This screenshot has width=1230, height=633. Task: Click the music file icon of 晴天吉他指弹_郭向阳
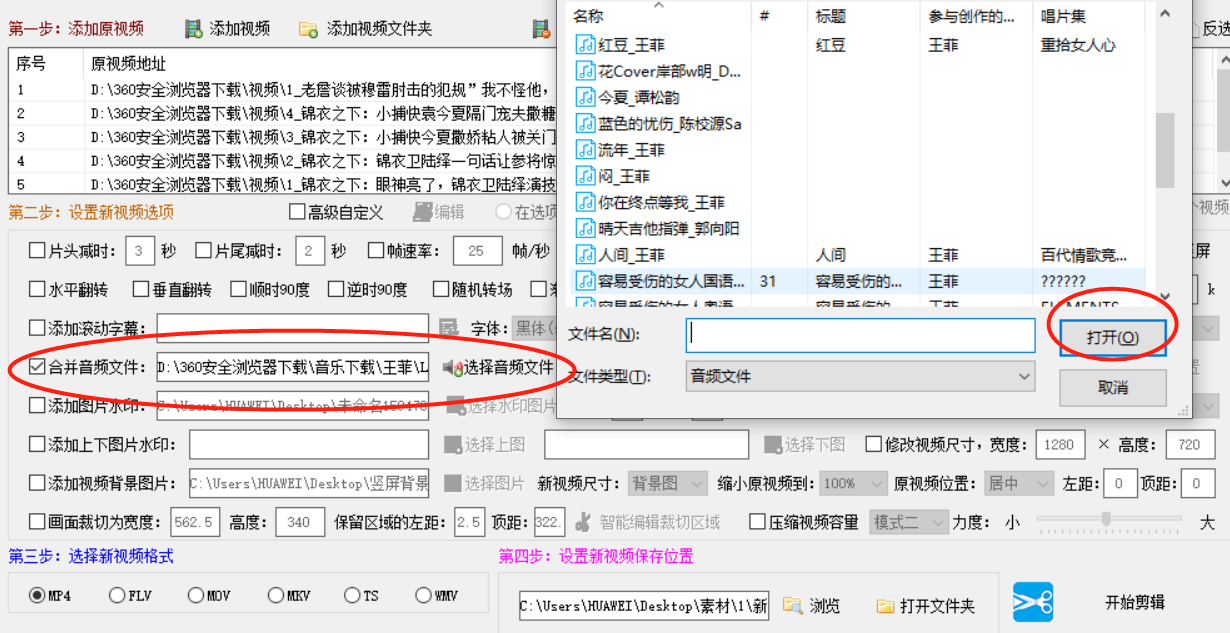click(x=585, y=228)
